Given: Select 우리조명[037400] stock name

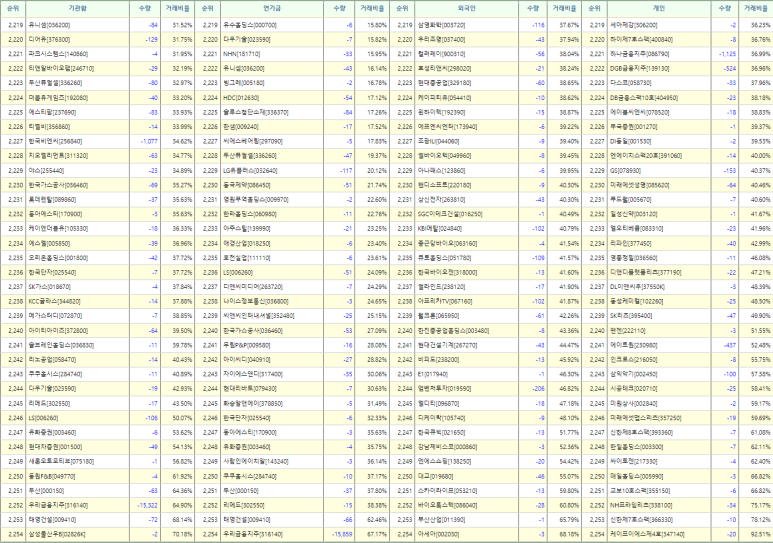Looking at the screenshot, I should [x=441, y=39].
